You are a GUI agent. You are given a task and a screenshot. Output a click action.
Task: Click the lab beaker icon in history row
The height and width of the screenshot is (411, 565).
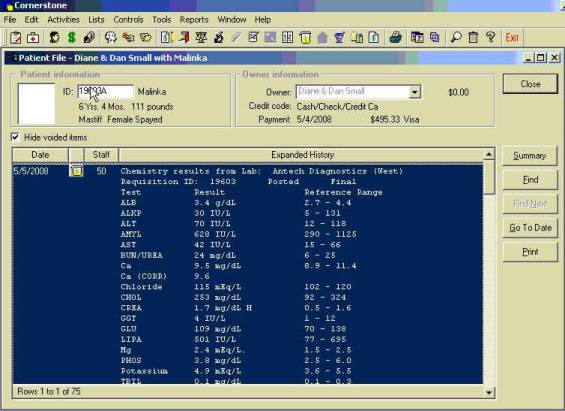coord(76,170)
